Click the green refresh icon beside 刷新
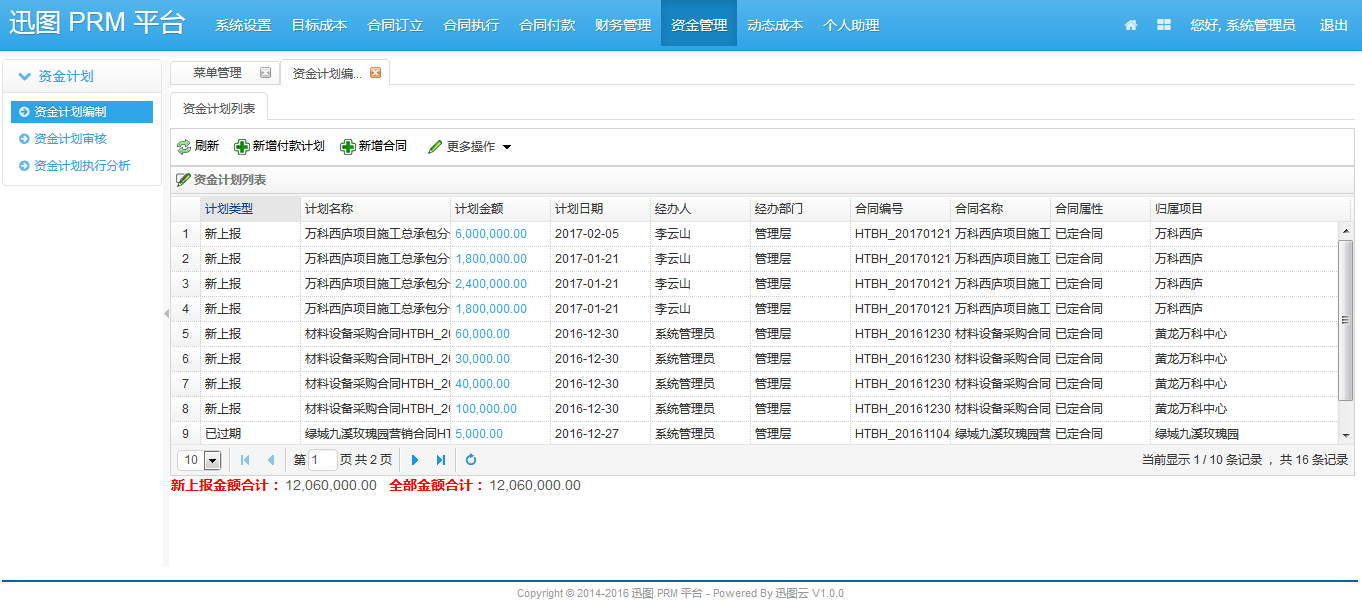The image size is (1362, 605). (183, 147)
